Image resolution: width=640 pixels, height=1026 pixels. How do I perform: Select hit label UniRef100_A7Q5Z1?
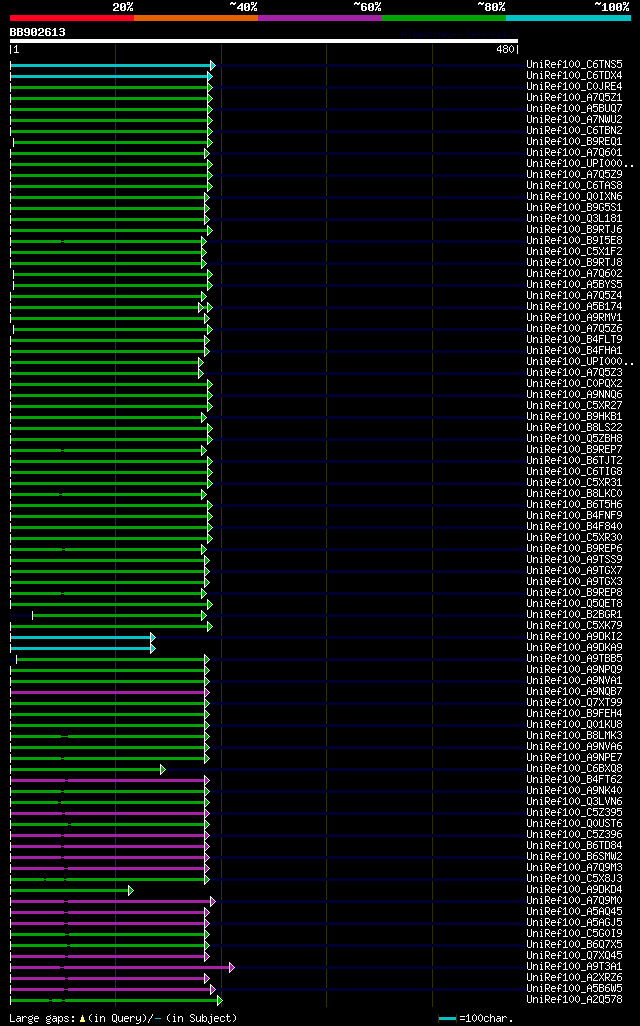[575, 97]
